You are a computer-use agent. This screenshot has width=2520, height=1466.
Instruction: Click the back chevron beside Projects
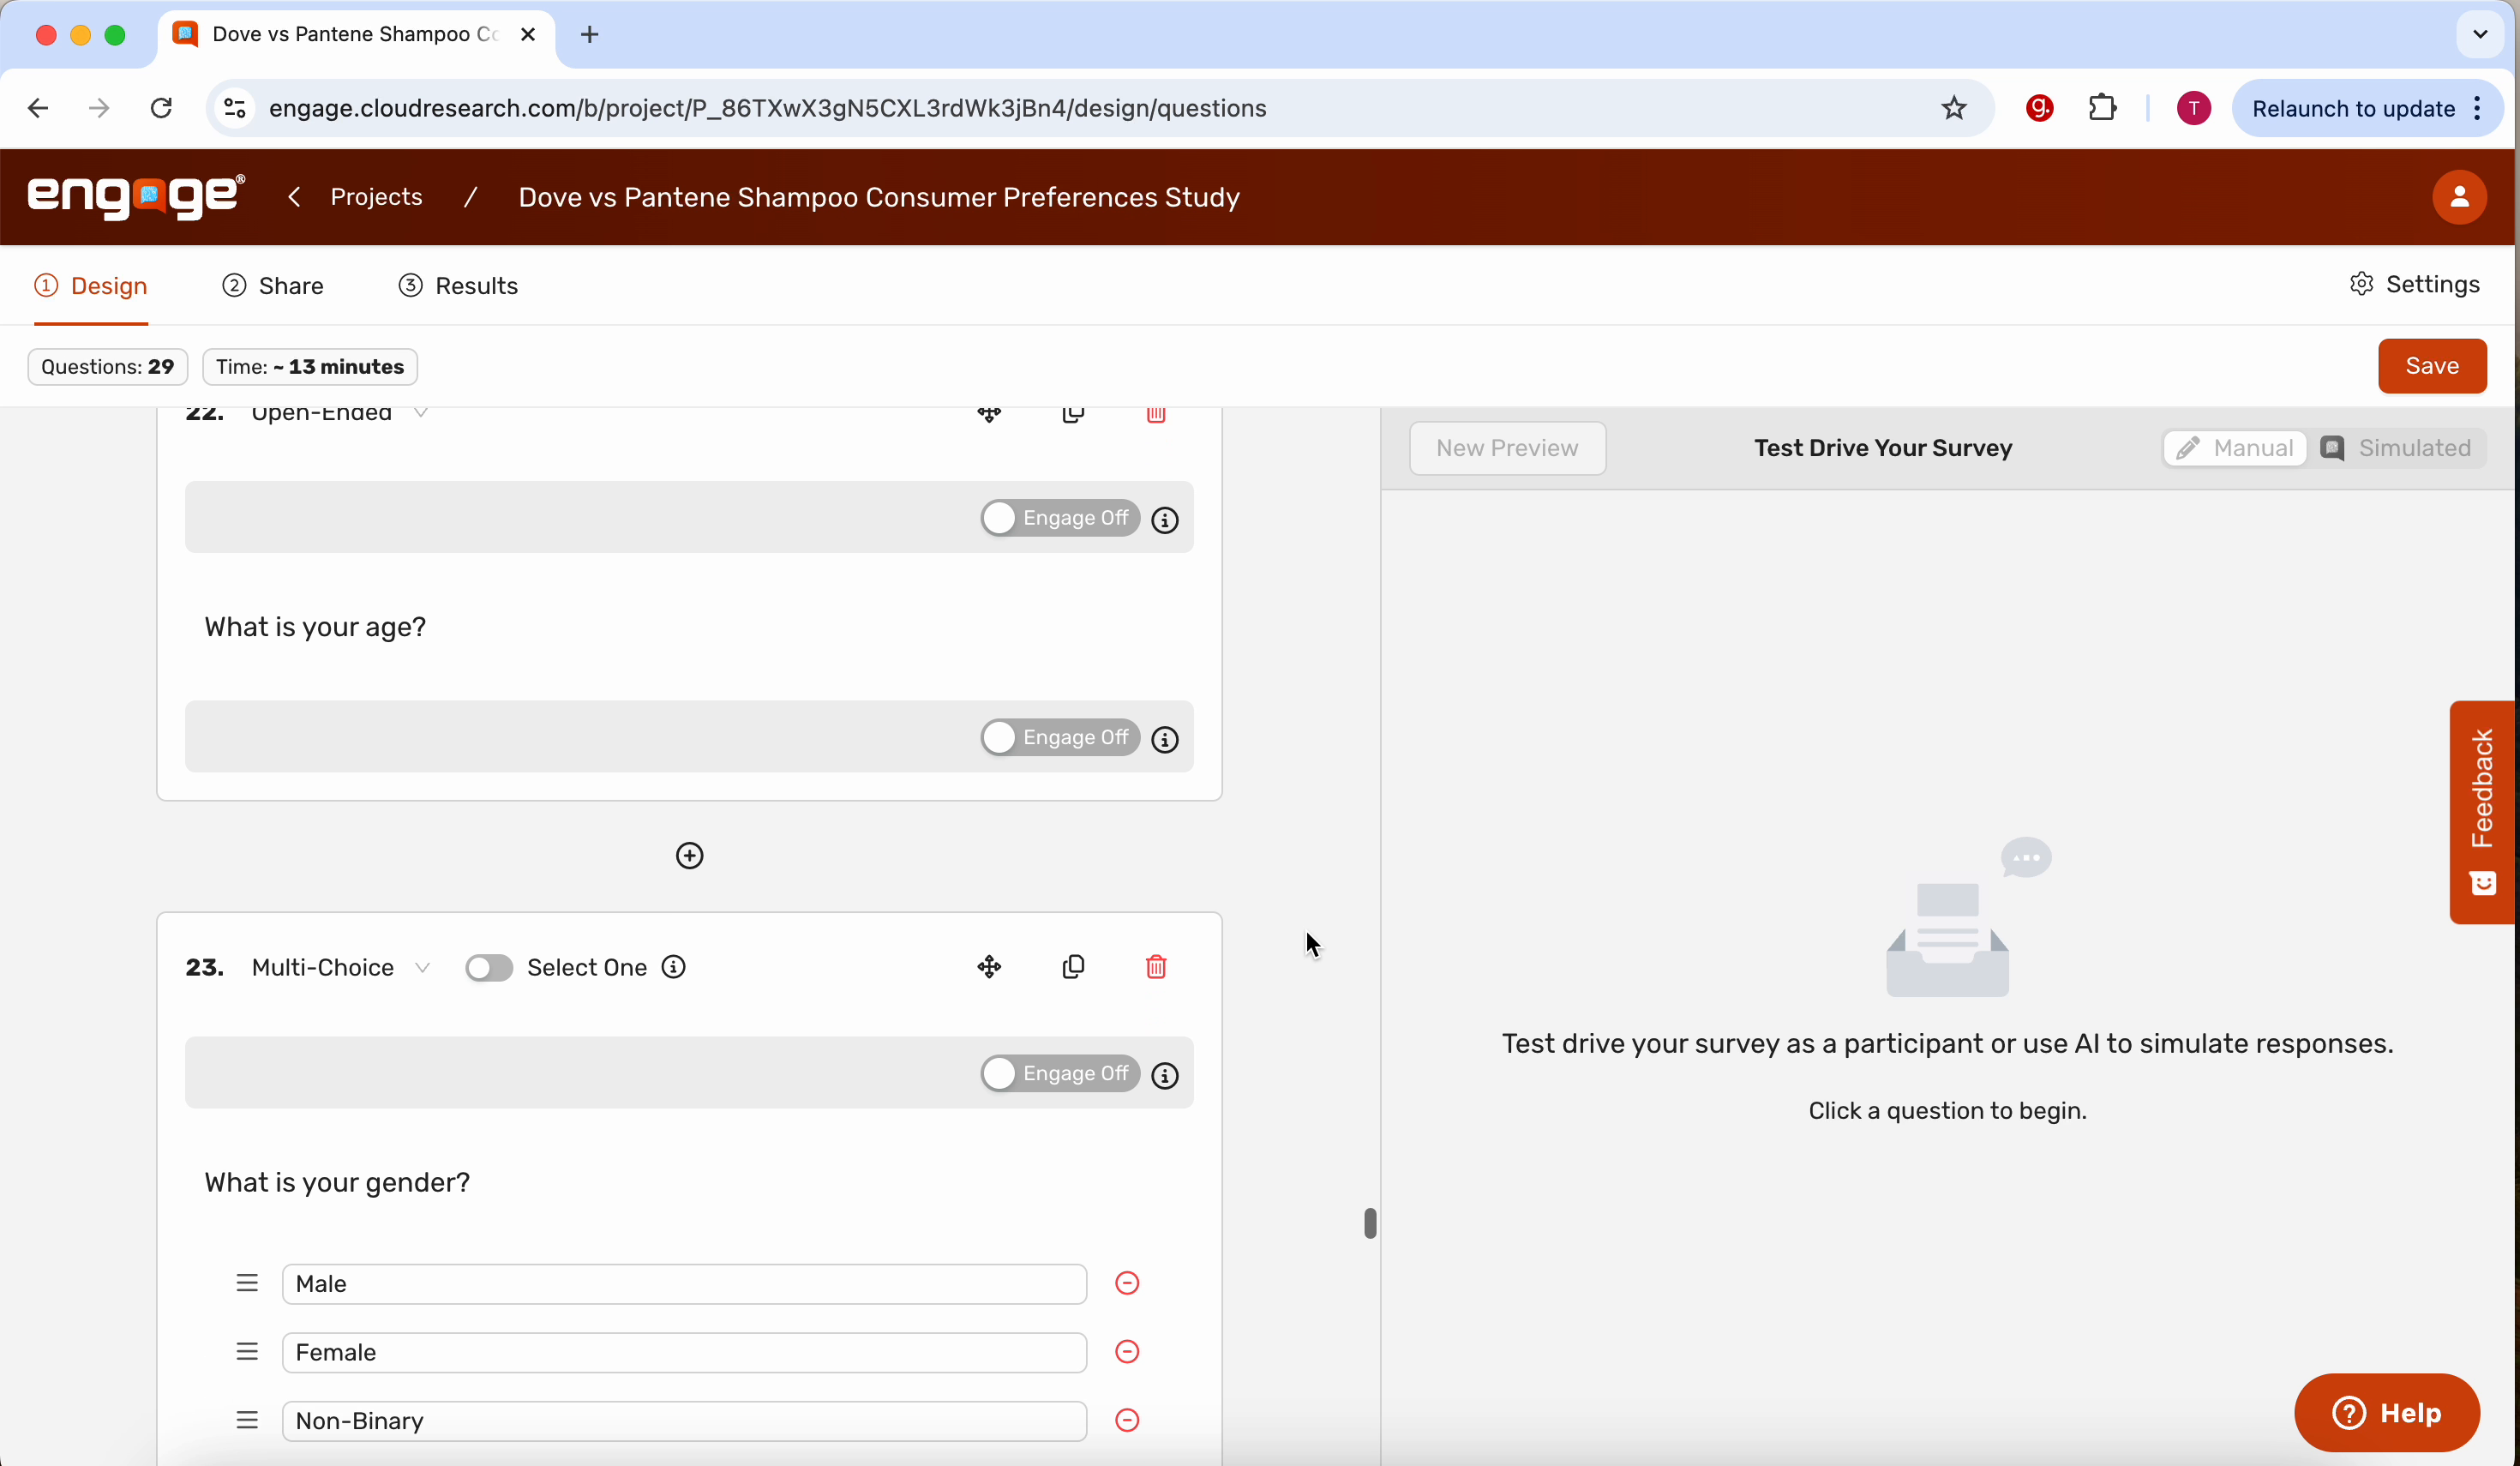coord(294,197)
